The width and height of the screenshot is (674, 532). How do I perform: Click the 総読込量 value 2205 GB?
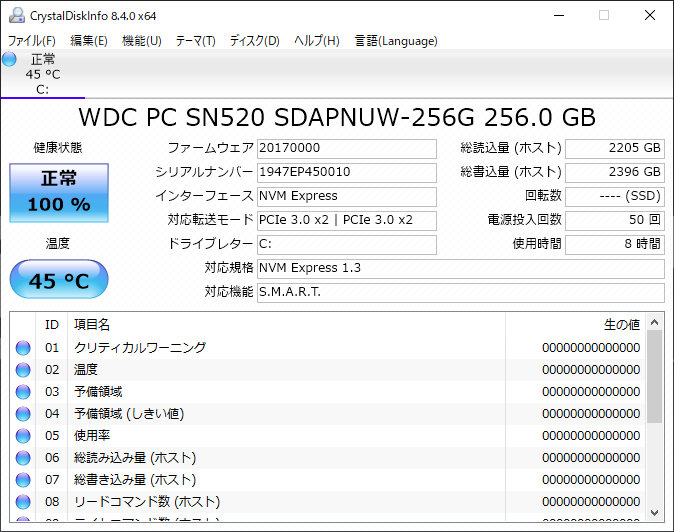pyautogui.click(x=615, y=149)
